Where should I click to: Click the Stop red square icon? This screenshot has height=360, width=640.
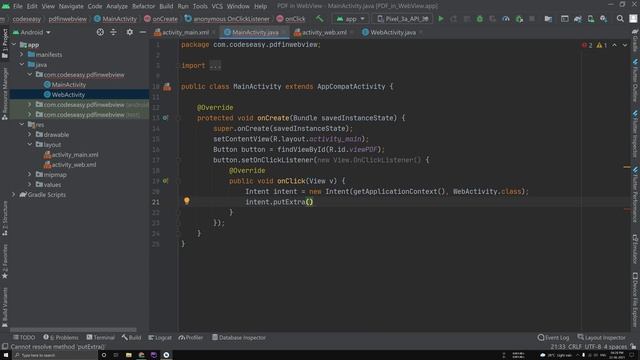pyautogui.click(x=532, y=19)
